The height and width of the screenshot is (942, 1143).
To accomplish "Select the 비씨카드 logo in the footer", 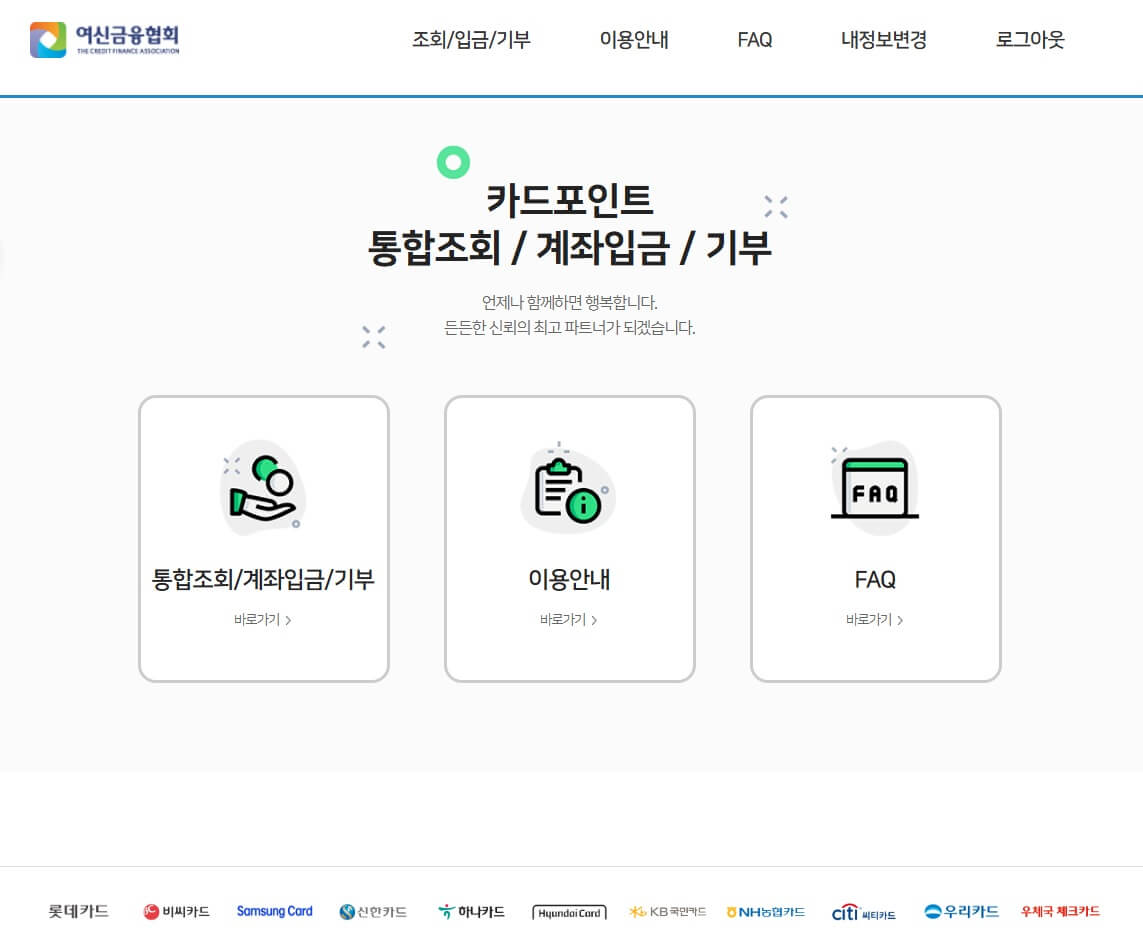I will 177,911.
